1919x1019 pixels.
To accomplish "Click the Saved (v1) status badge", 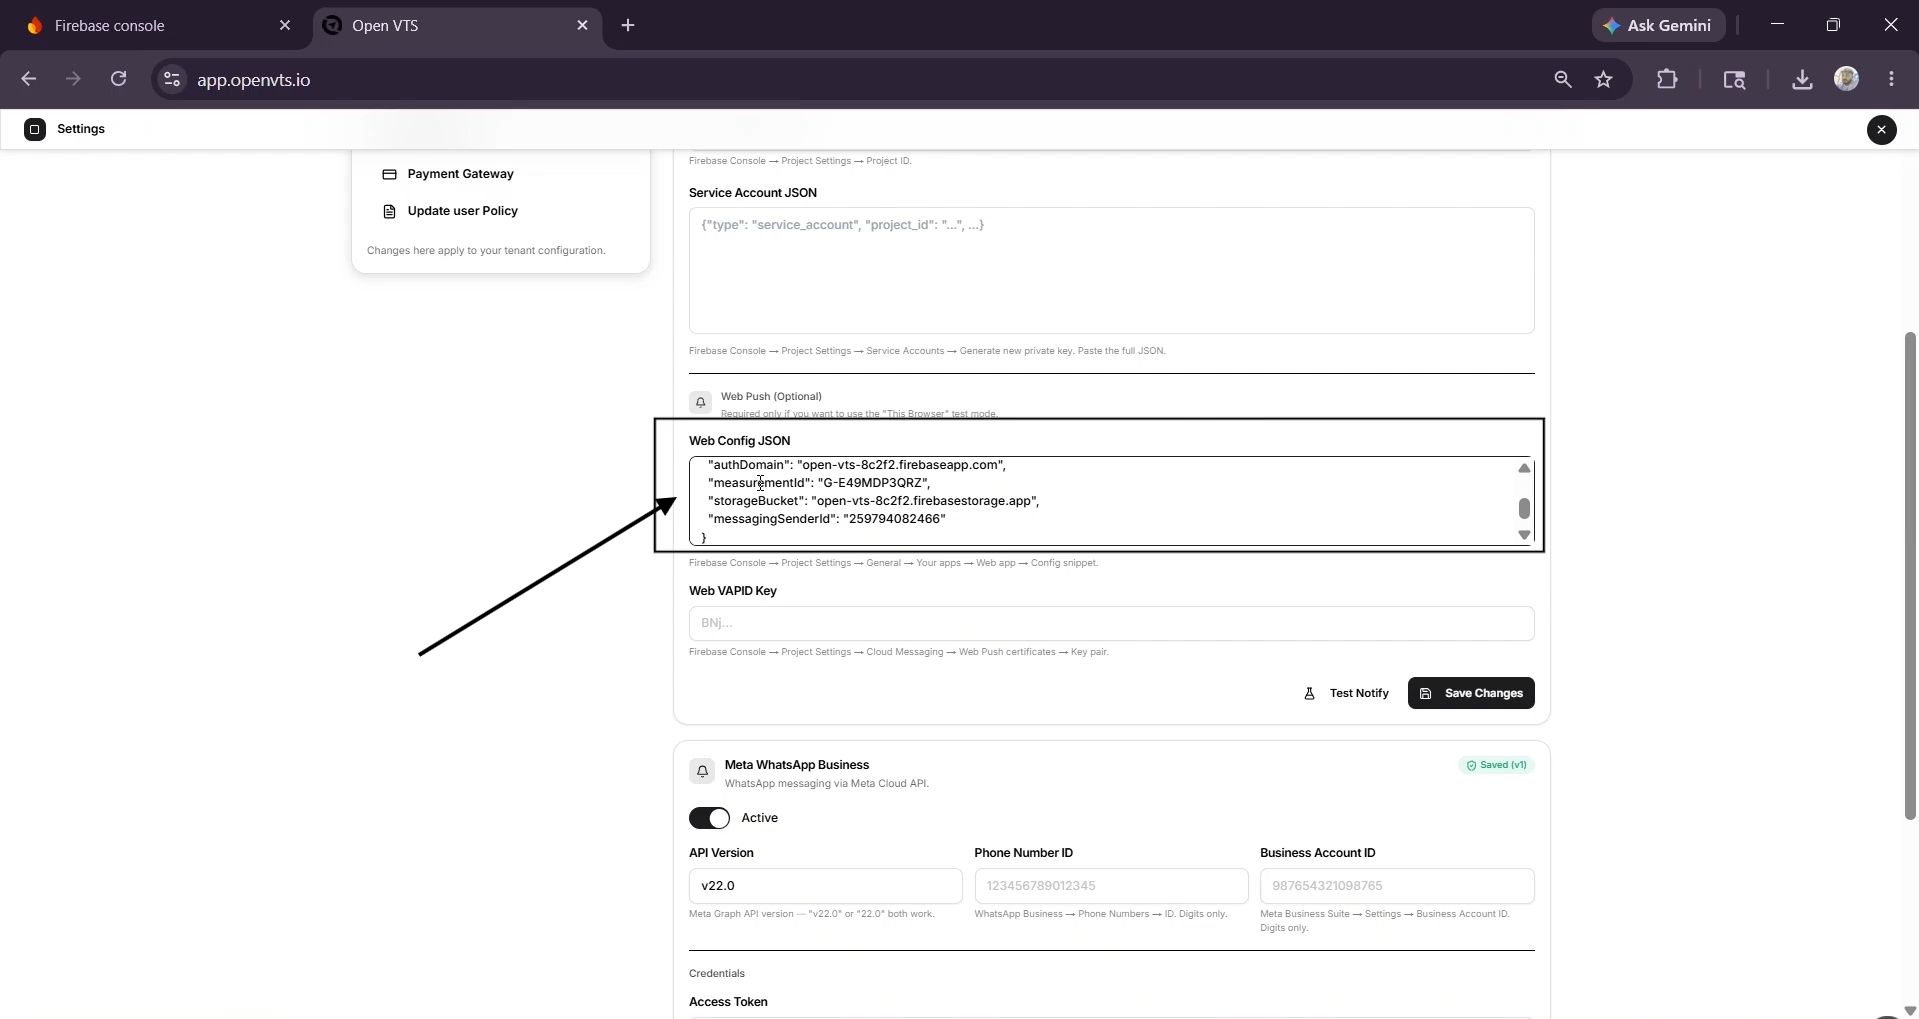I will click(x=1496, y=765).
